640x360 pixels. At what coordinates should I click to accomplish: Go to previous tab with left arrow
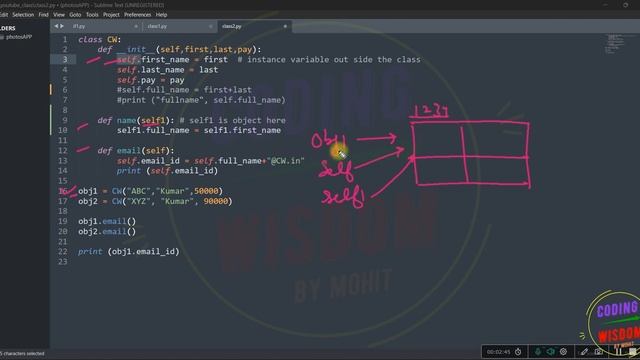(56, 26)
